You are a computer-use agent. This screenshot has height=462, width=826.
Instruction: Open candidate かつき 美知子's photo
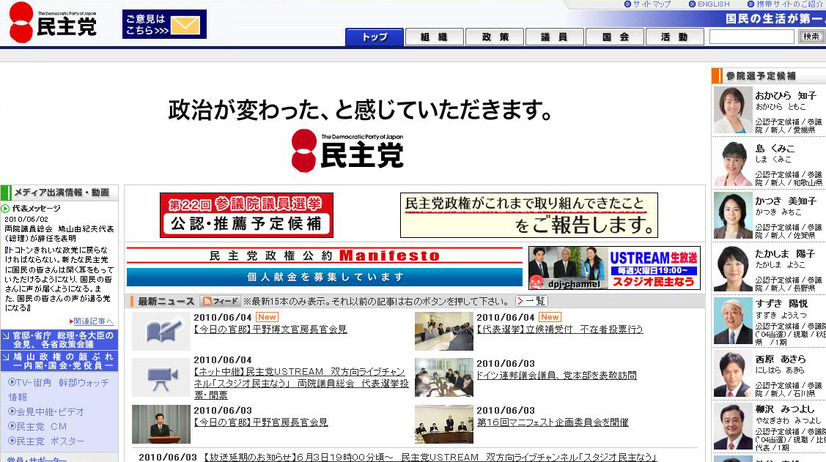tap(733, 215)
